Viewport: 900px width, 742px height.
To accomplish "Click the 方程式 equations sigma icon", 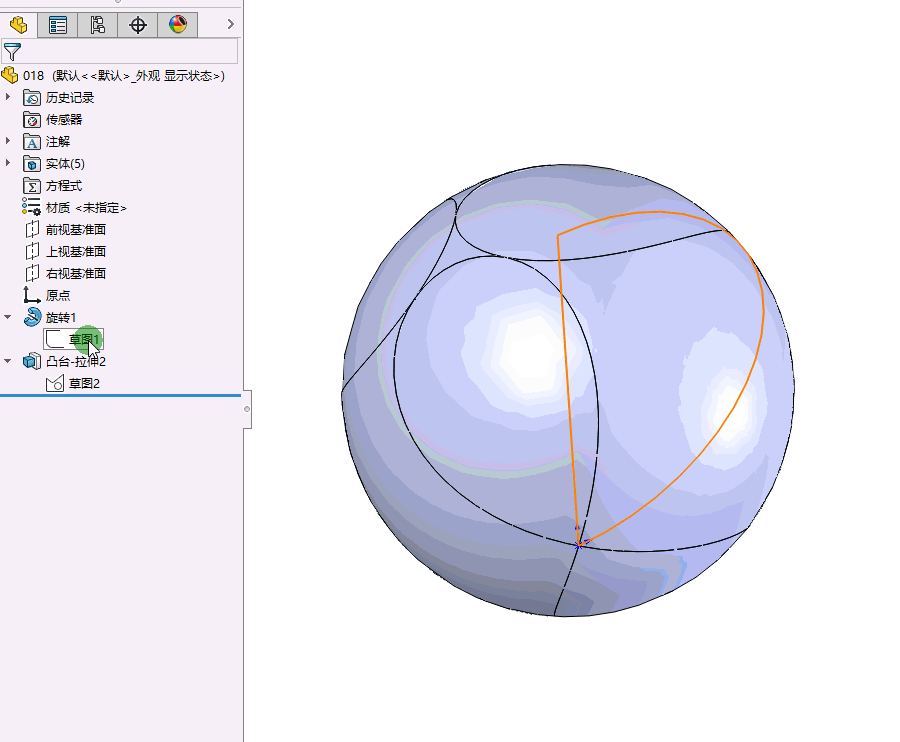I will pyautogui.click(x=30, y=185).
